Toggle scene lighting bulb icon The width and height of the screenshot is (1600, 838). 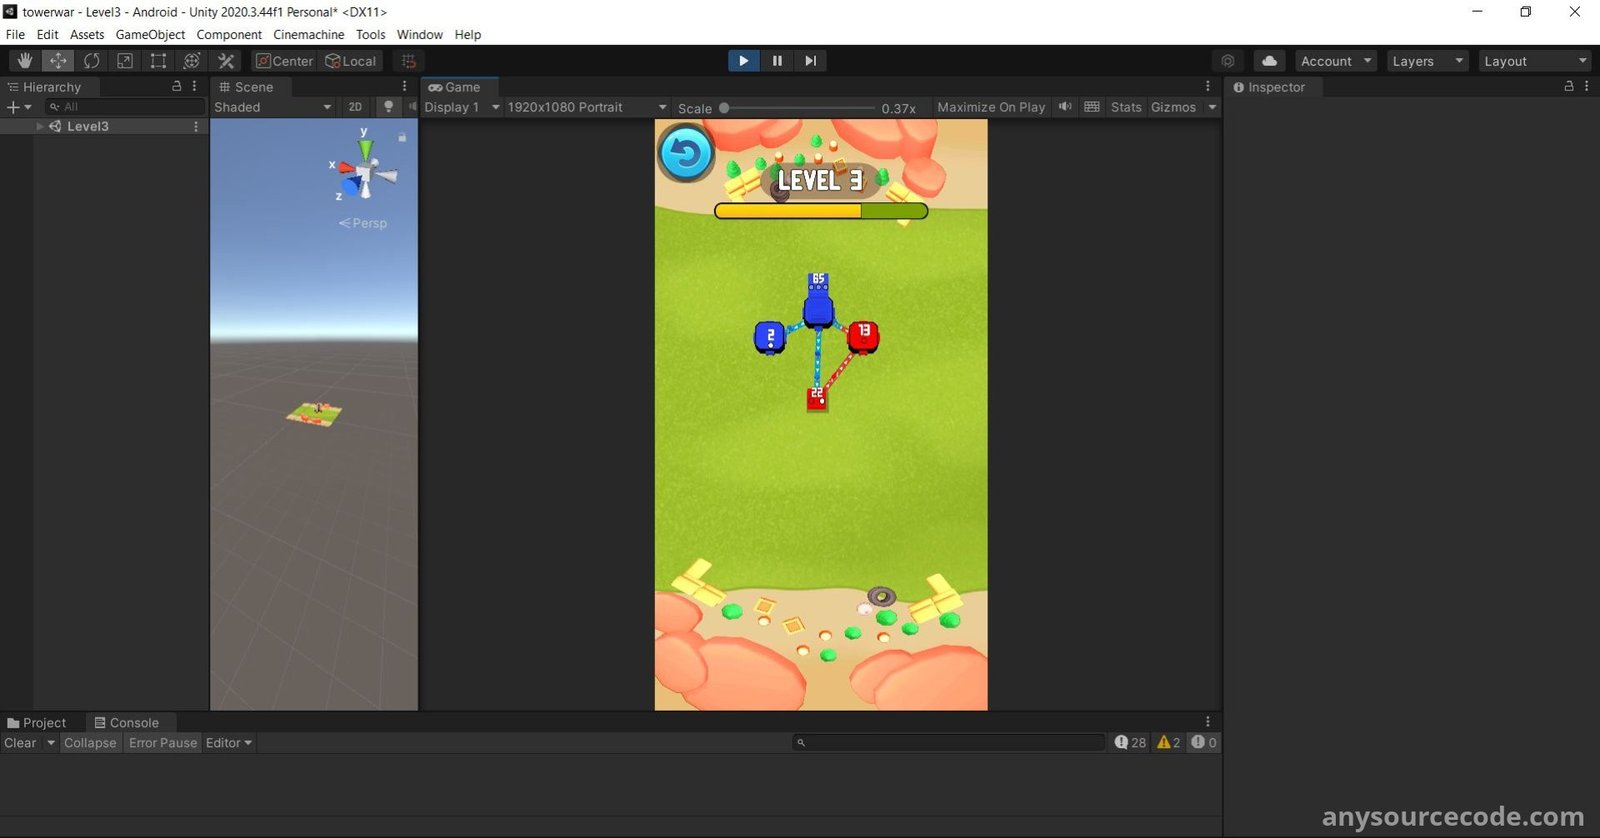point(389,107)
